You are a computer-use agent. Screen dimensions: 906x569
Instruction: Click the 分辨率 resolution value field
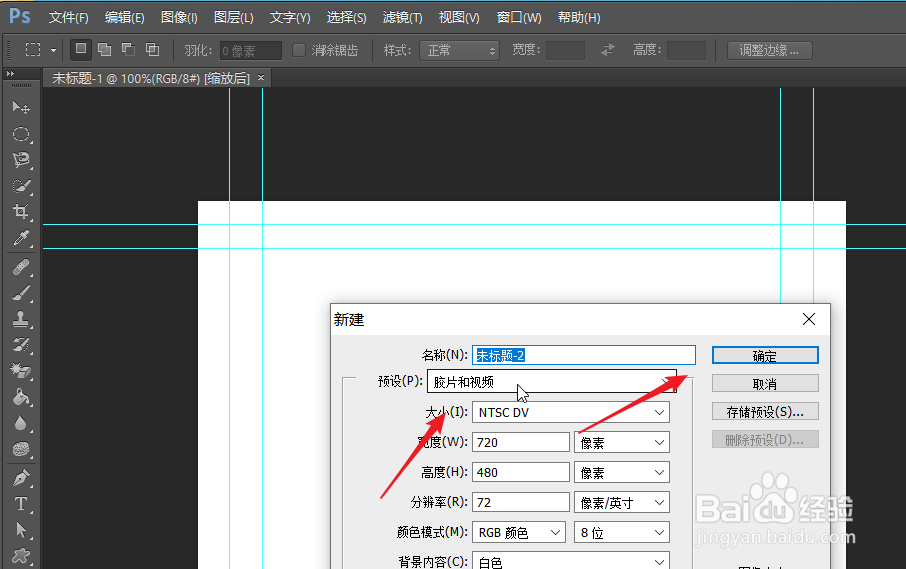tap(521, 503)
